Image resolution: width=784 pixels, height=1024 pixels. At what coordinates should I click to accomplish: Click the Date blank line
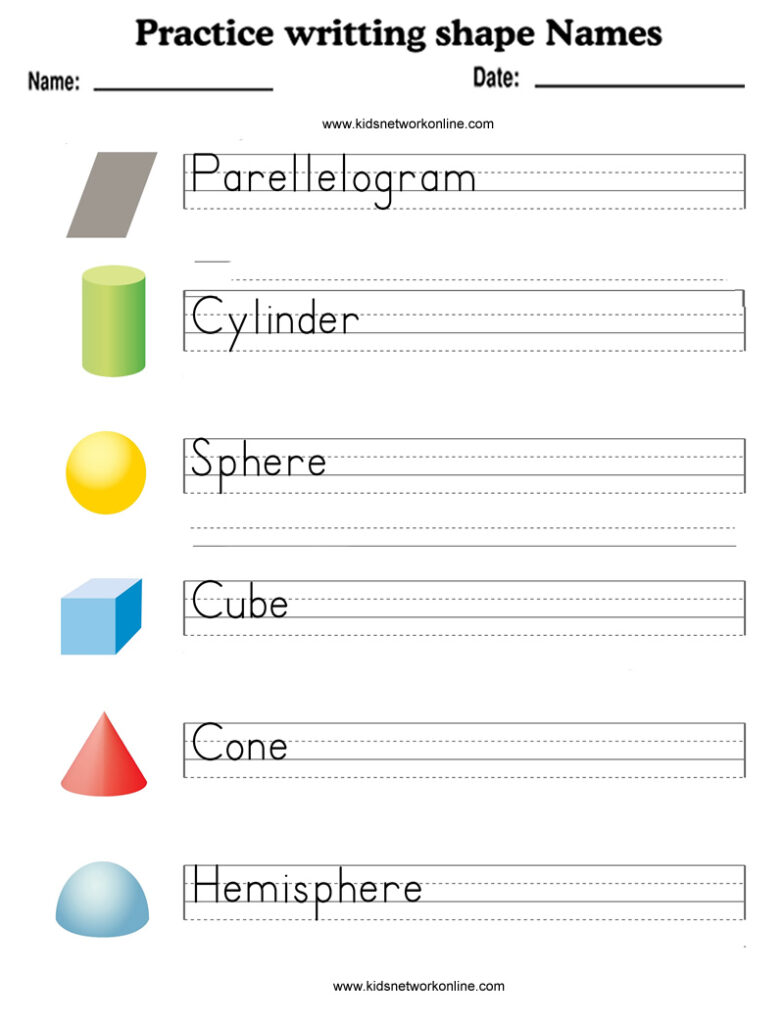640,85
